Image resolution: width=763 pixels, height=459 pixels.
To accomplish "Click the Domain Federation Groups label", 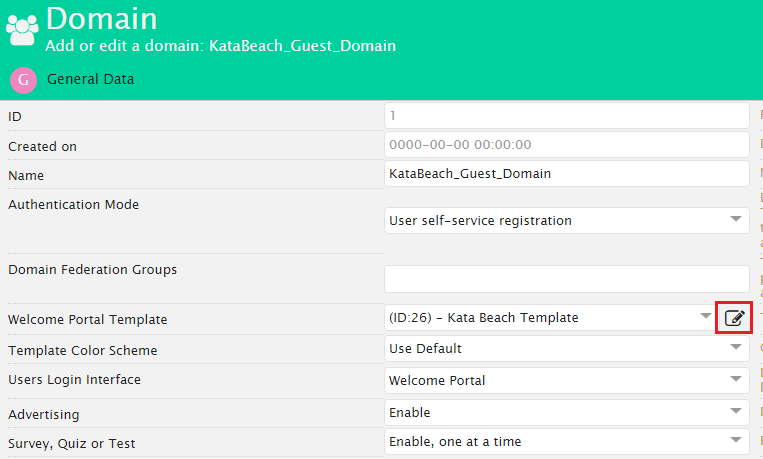I will tap(92, 270).
